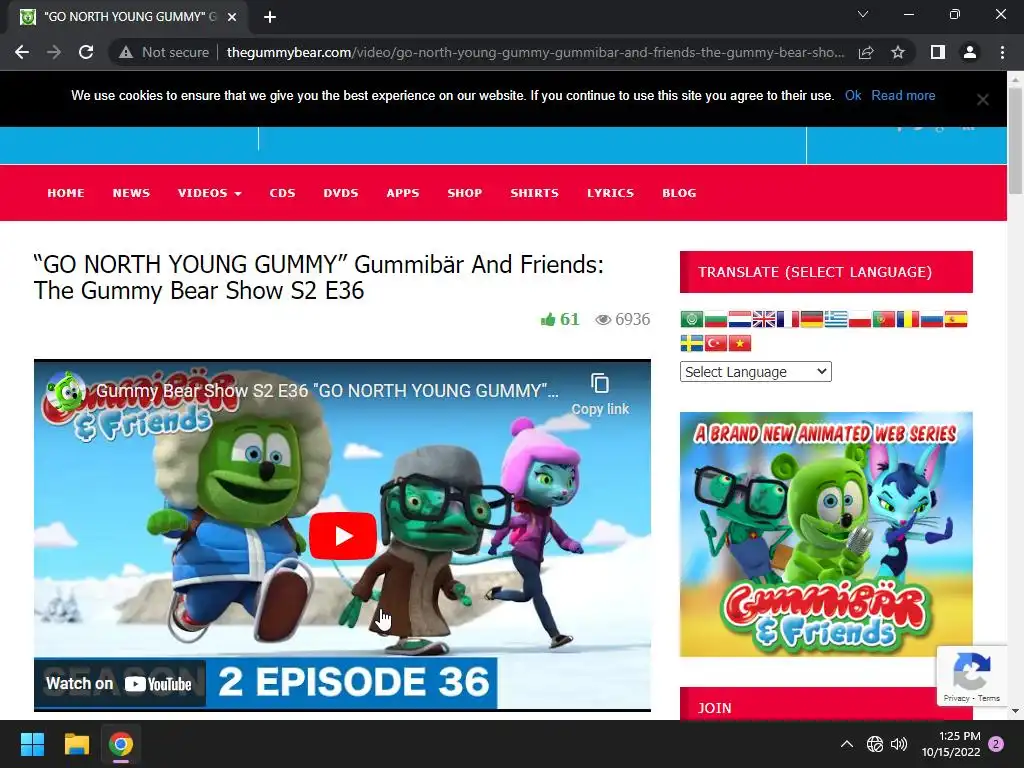Click the reCAPTCHA Privacy link
The width and height of the screenshot is (1024, 768).
(956, 698)
